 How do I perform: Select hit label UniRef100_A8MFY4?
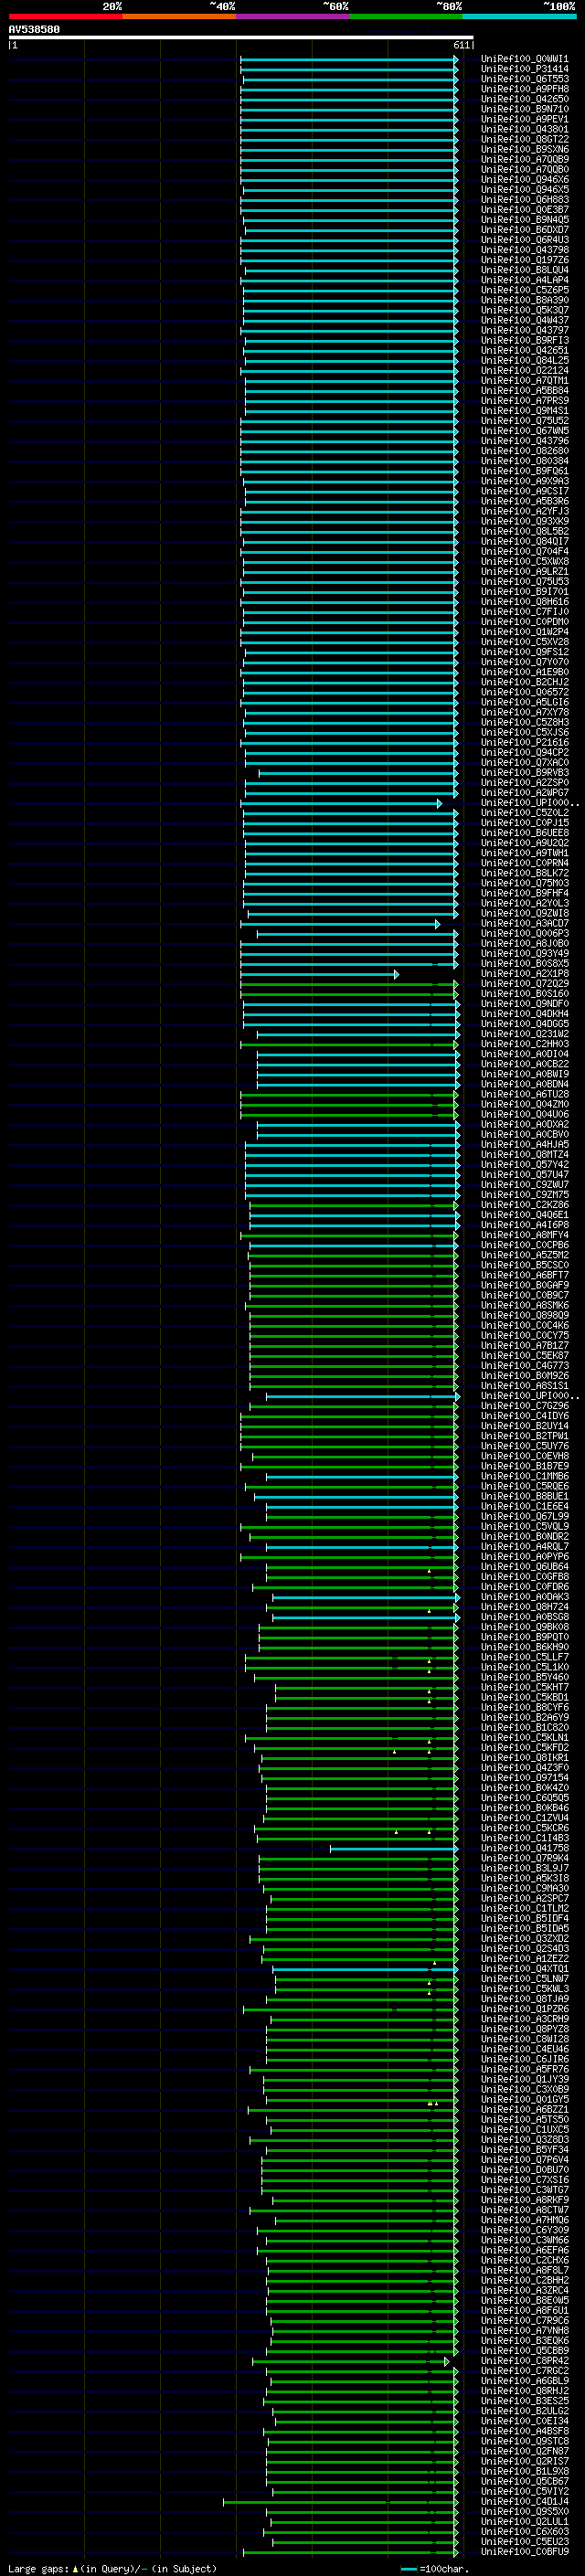pyautogui.click(x=524, y=1235)
